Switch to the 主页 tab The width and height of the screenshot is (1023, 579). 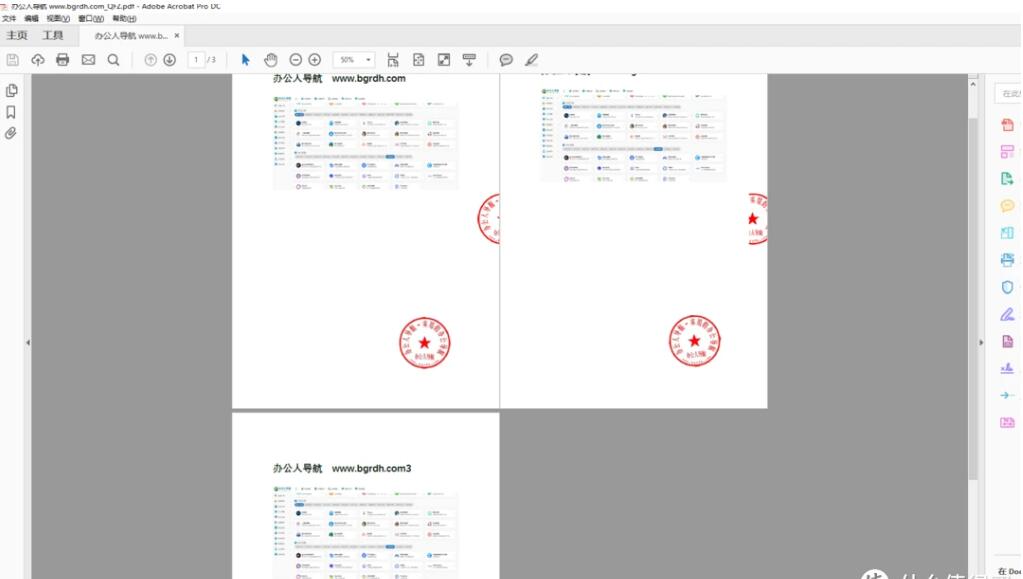[17, 34]
